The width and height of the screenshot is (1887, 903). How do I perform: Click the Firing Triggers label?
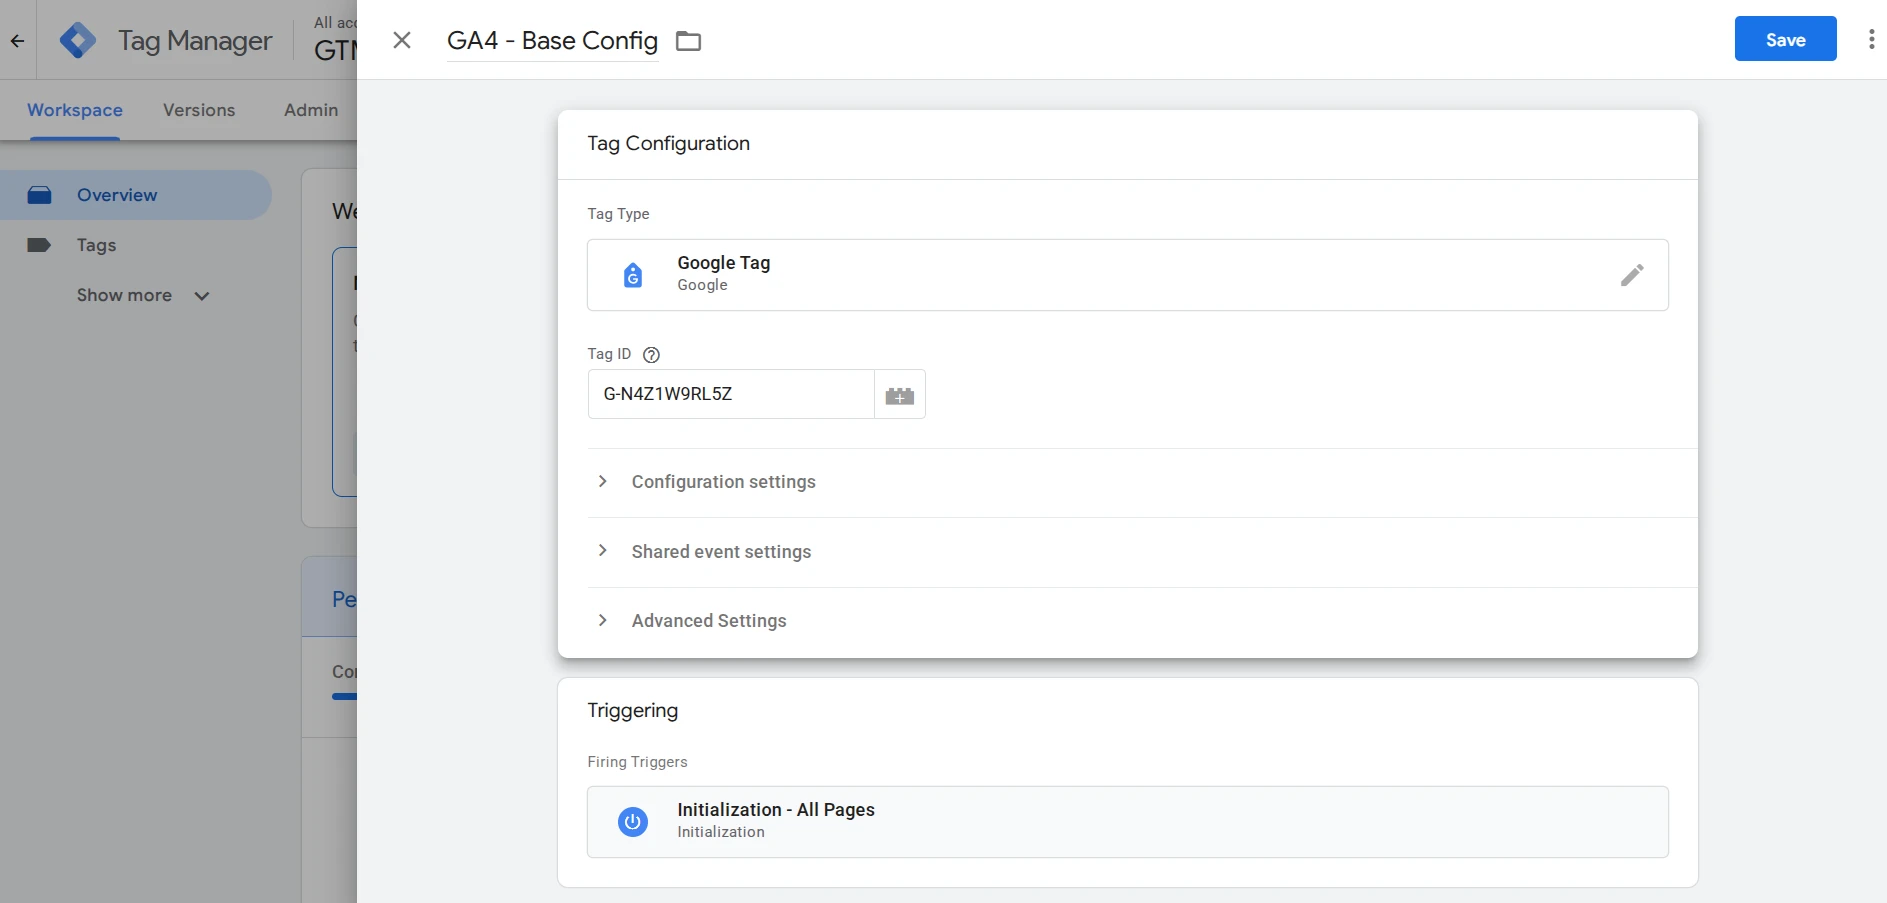click(637, 762)
